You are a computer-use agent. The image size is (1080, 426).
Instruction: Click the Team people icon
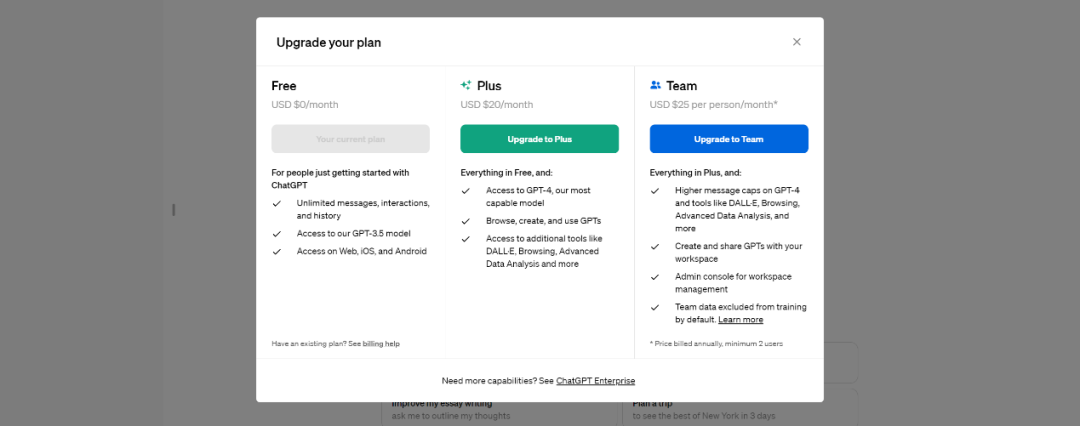655,86
